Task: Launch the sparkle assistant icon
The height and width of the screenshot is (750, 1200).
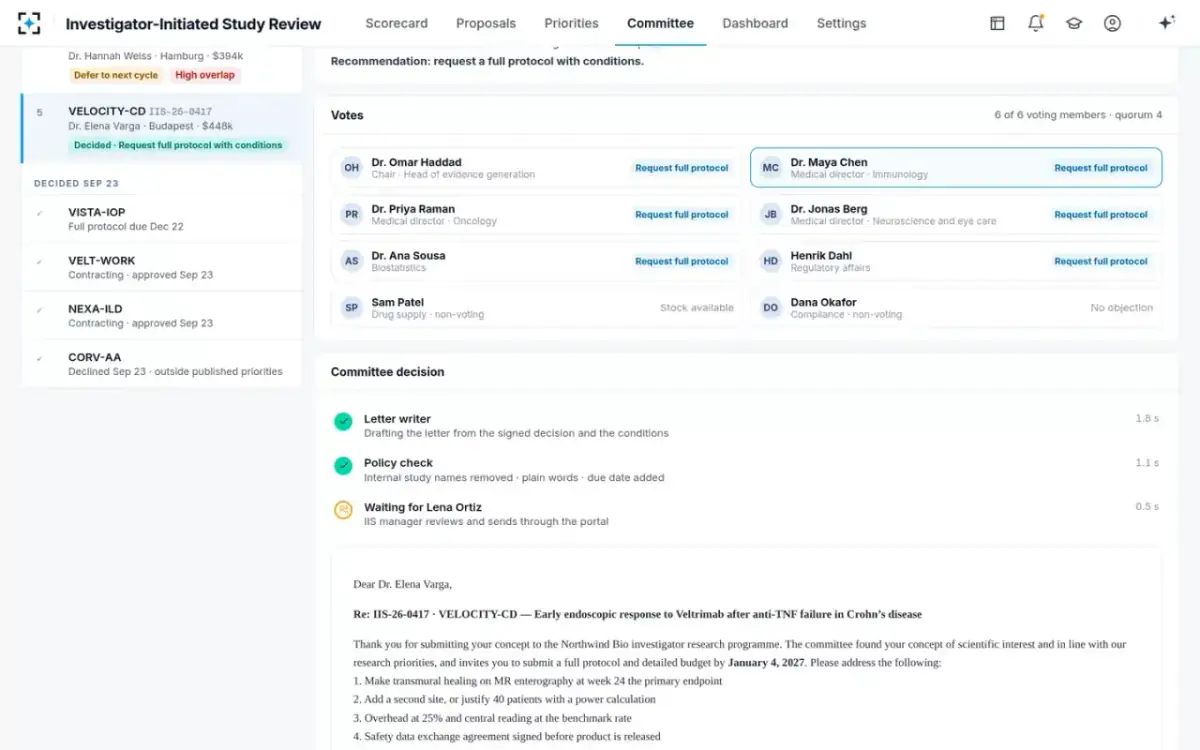Action: pos(1166,23)
